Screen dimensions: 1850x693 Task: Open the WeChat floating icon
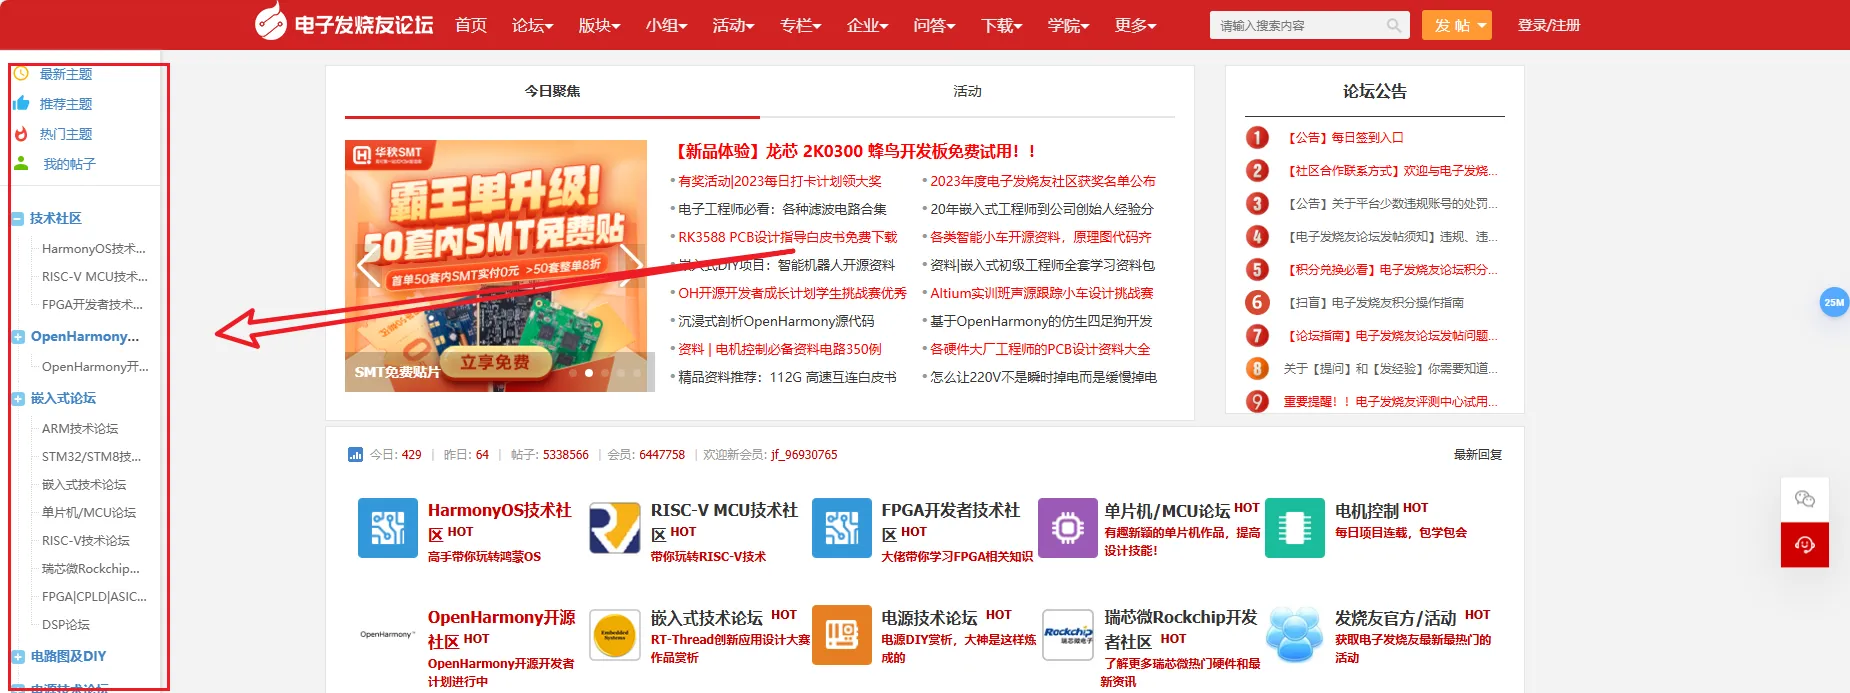click(1804, 499)
